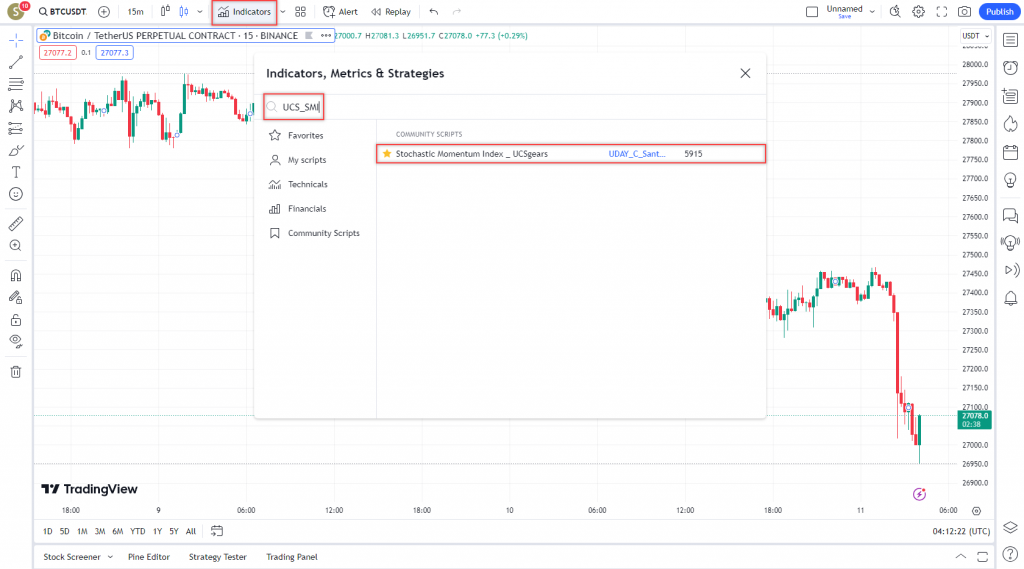Click the magnet mode icon
The height and width of the screenshot is (569, 1024).
click(15, 275)
